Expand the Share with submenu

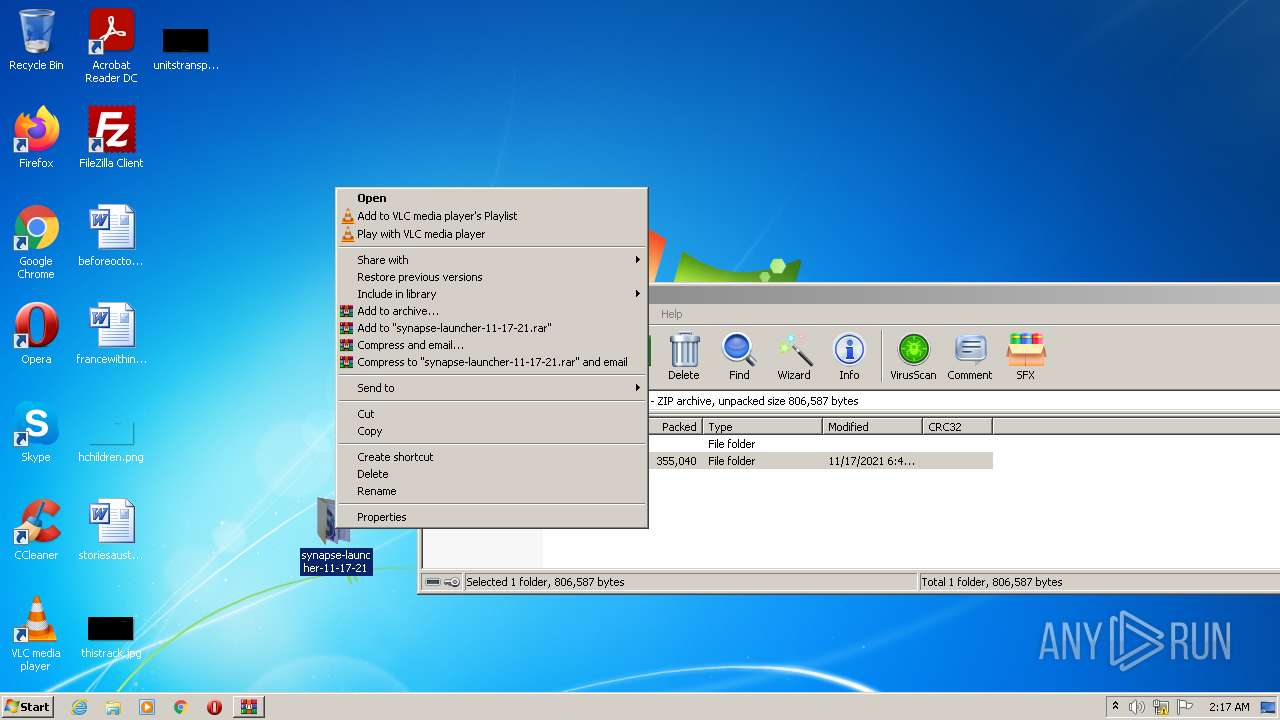(492, 260)
